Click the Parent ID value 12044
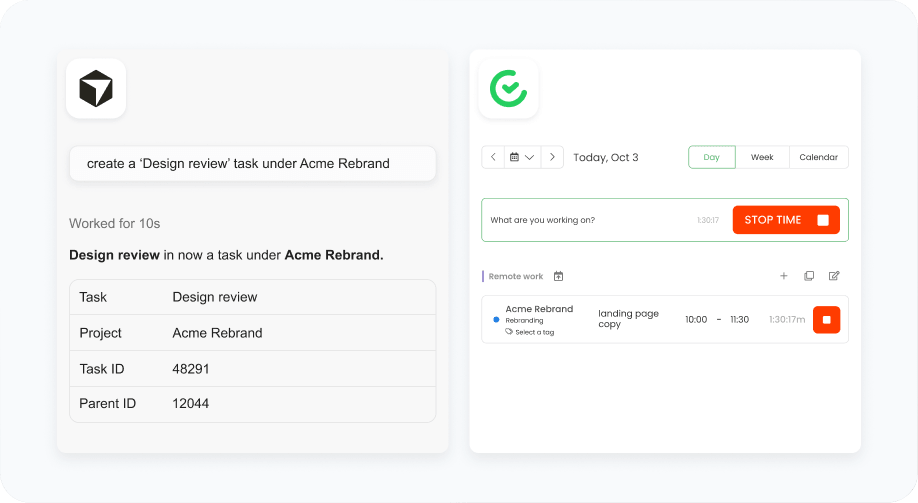 191,403
